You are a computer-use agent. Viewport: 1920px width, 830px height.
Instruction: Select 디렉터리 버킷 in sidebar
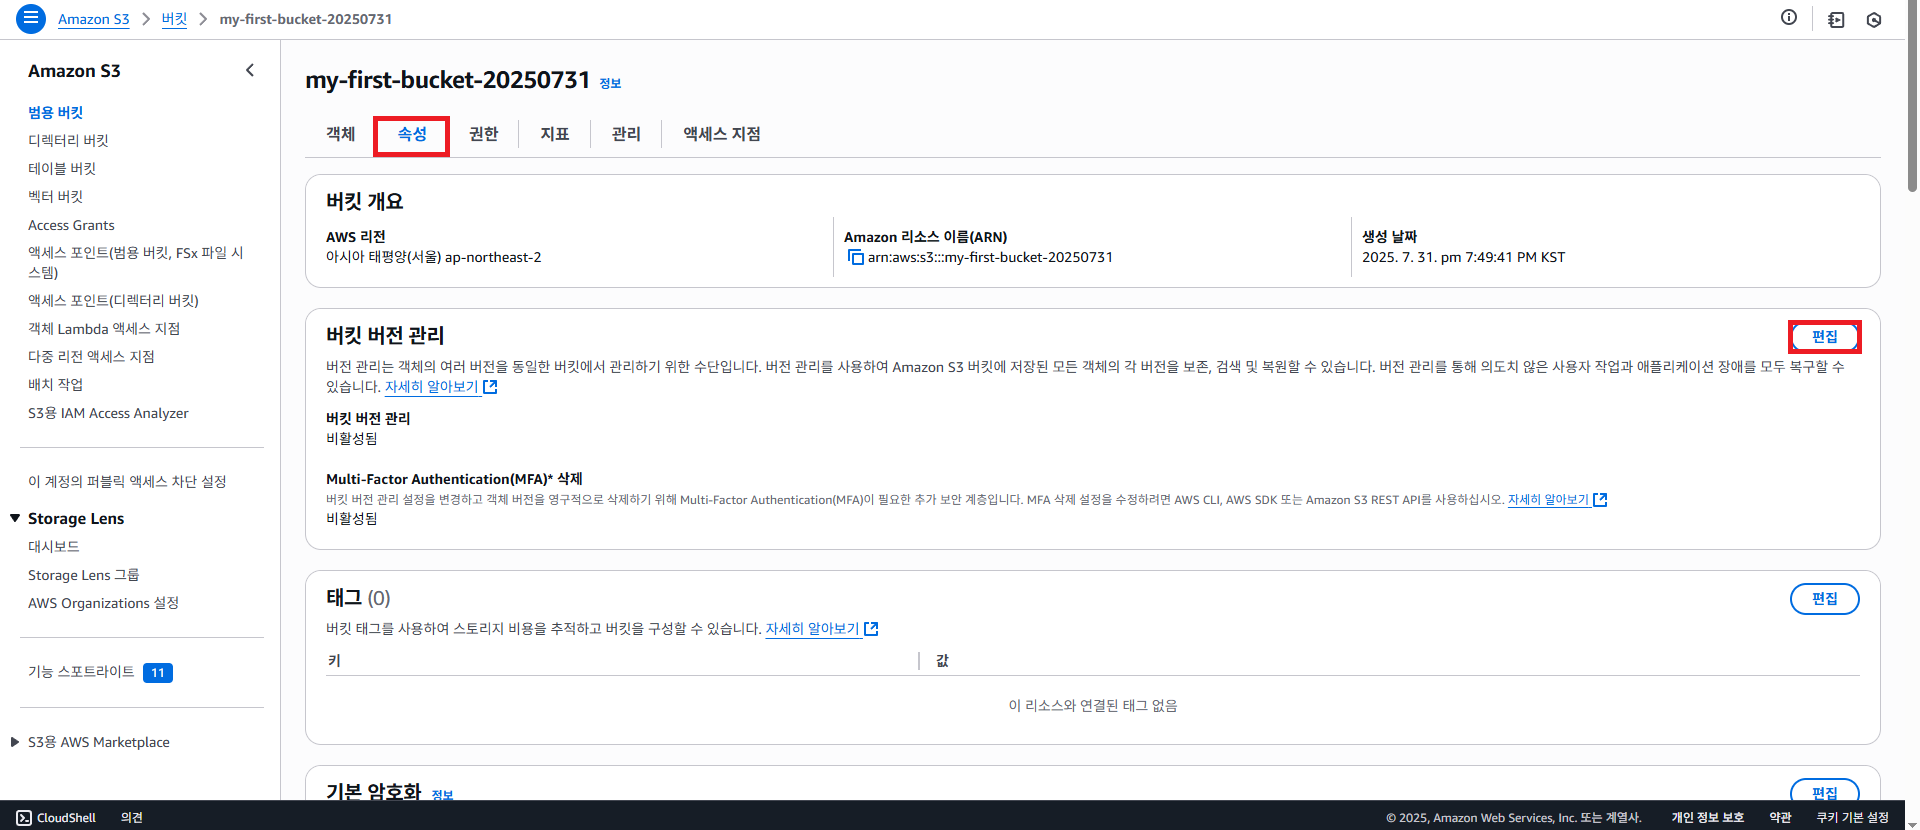[x=68, y=140]
